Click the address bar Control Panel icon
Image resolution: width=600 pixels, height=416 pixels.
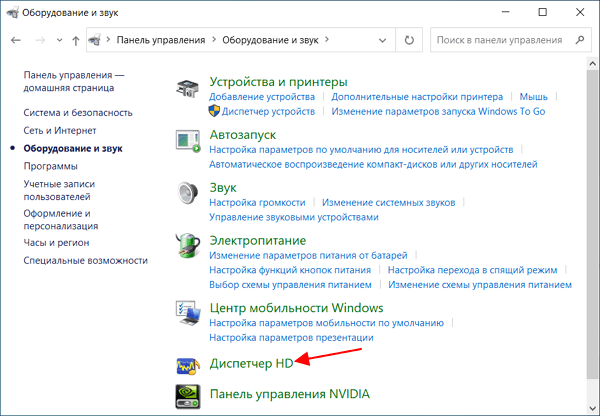[95, 40]
